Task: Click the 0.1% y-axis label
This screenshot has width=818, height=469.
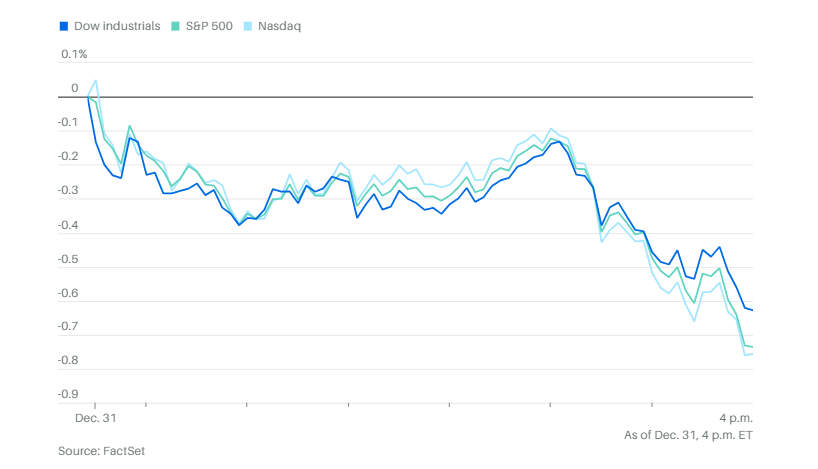Action: tap(73, 54)
